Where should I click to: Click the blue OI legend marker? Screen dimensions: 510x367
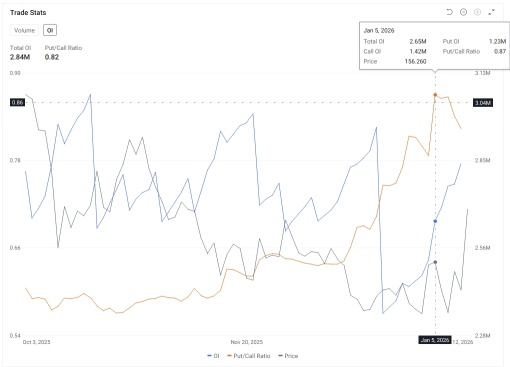click(209, 356)
